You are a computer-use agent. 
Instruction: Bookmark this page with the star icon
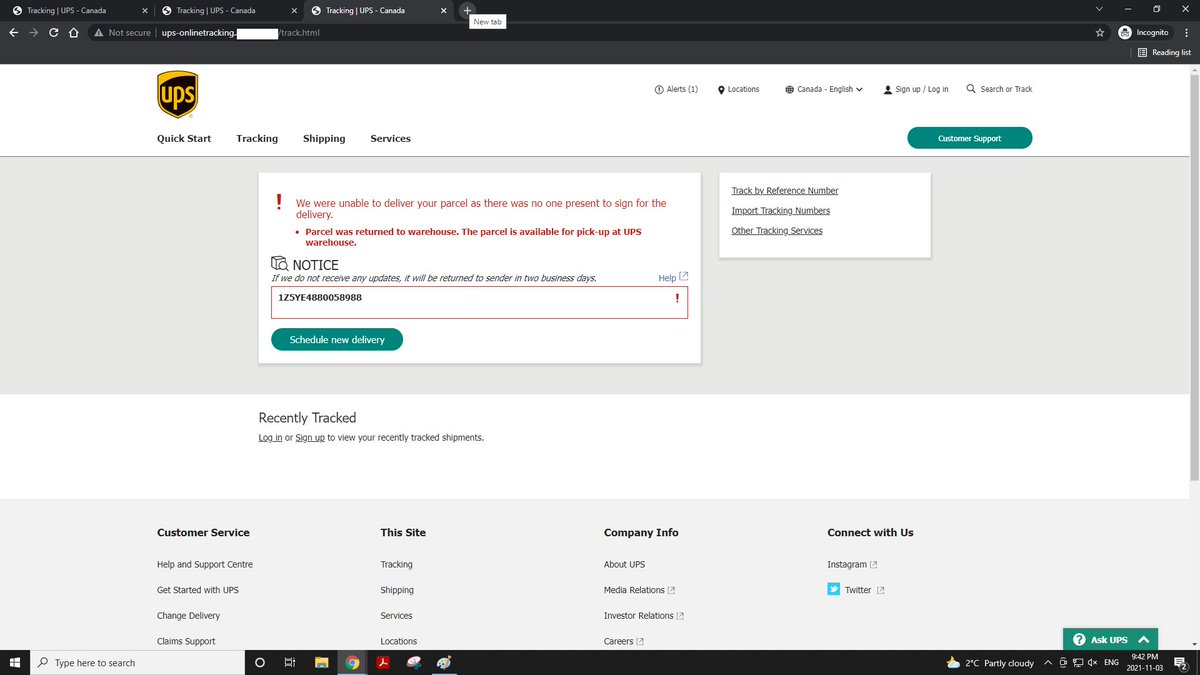(1100, 32)
